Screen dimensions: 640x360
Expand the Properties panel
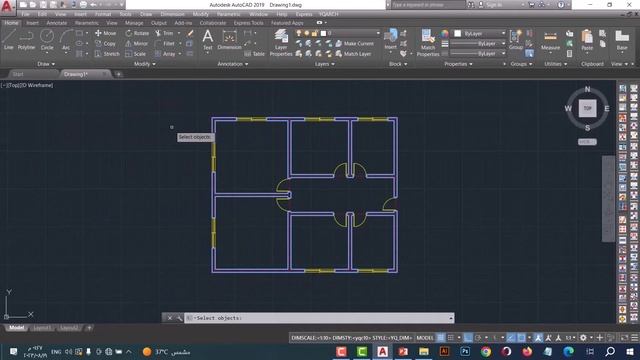pos(458,64)
